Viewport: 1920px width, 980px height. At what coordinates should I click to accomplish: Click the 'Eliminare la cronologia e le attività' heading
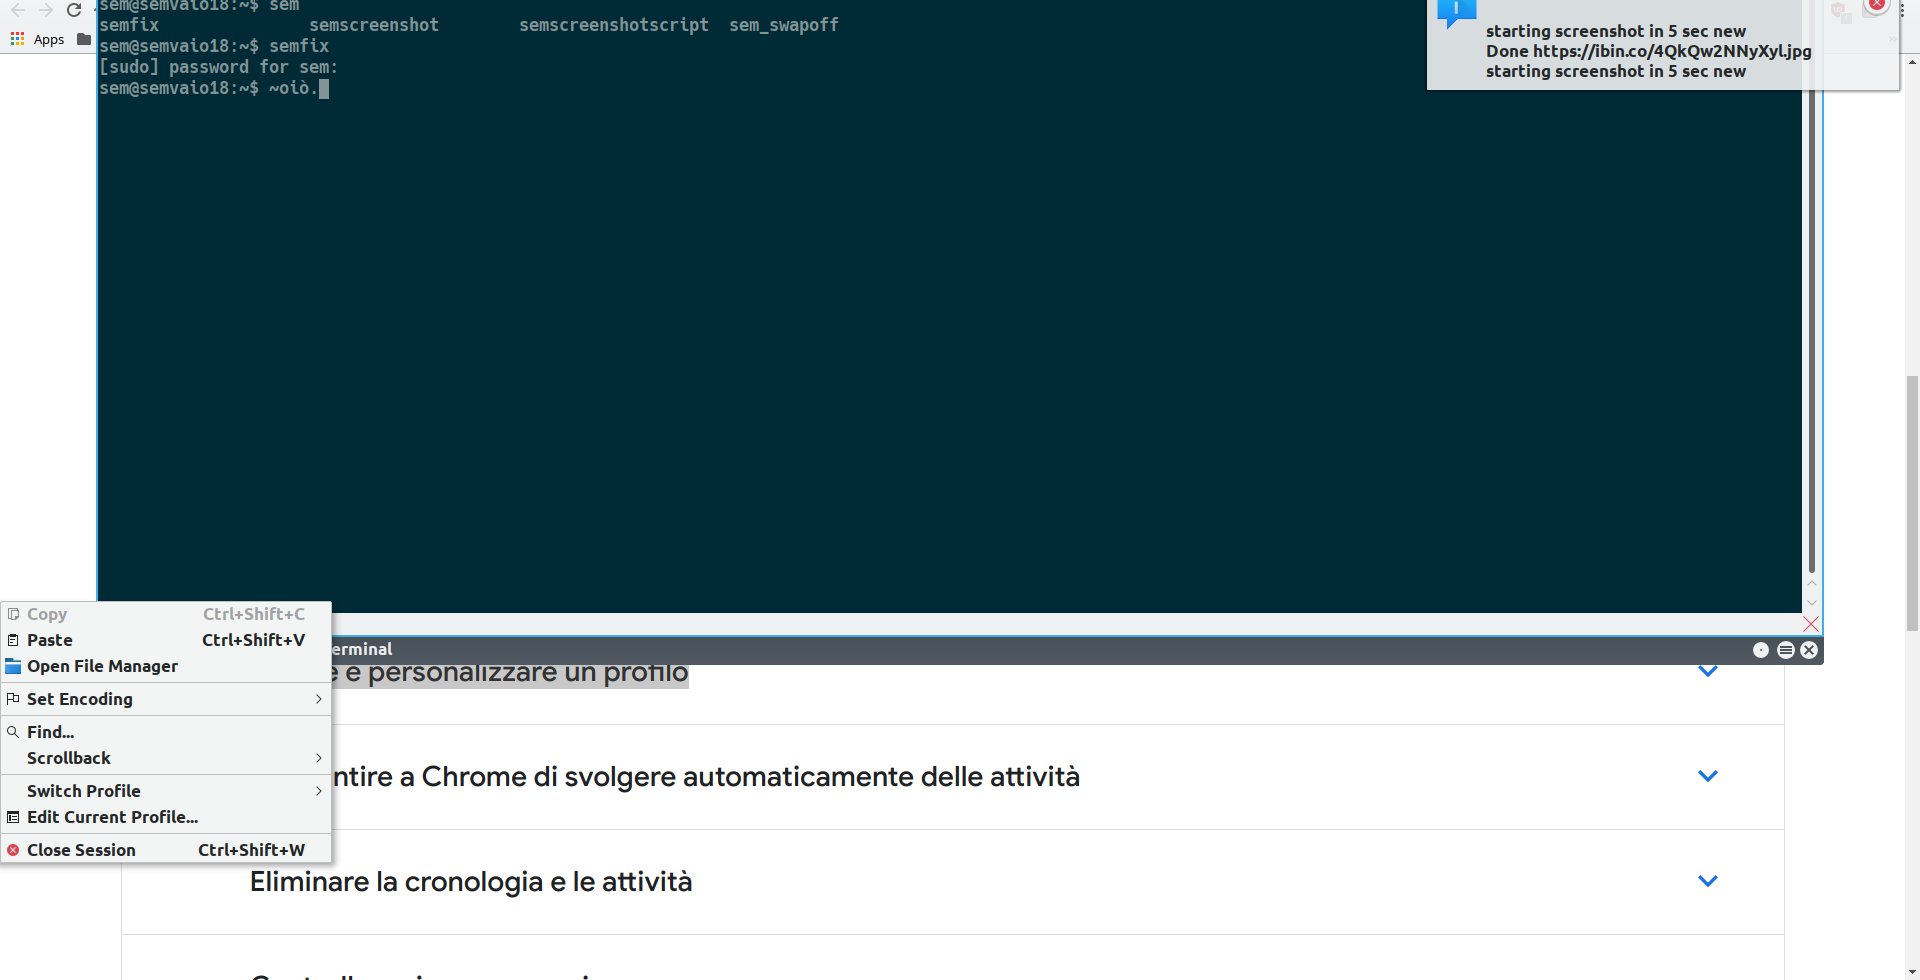tap(471, 882)
